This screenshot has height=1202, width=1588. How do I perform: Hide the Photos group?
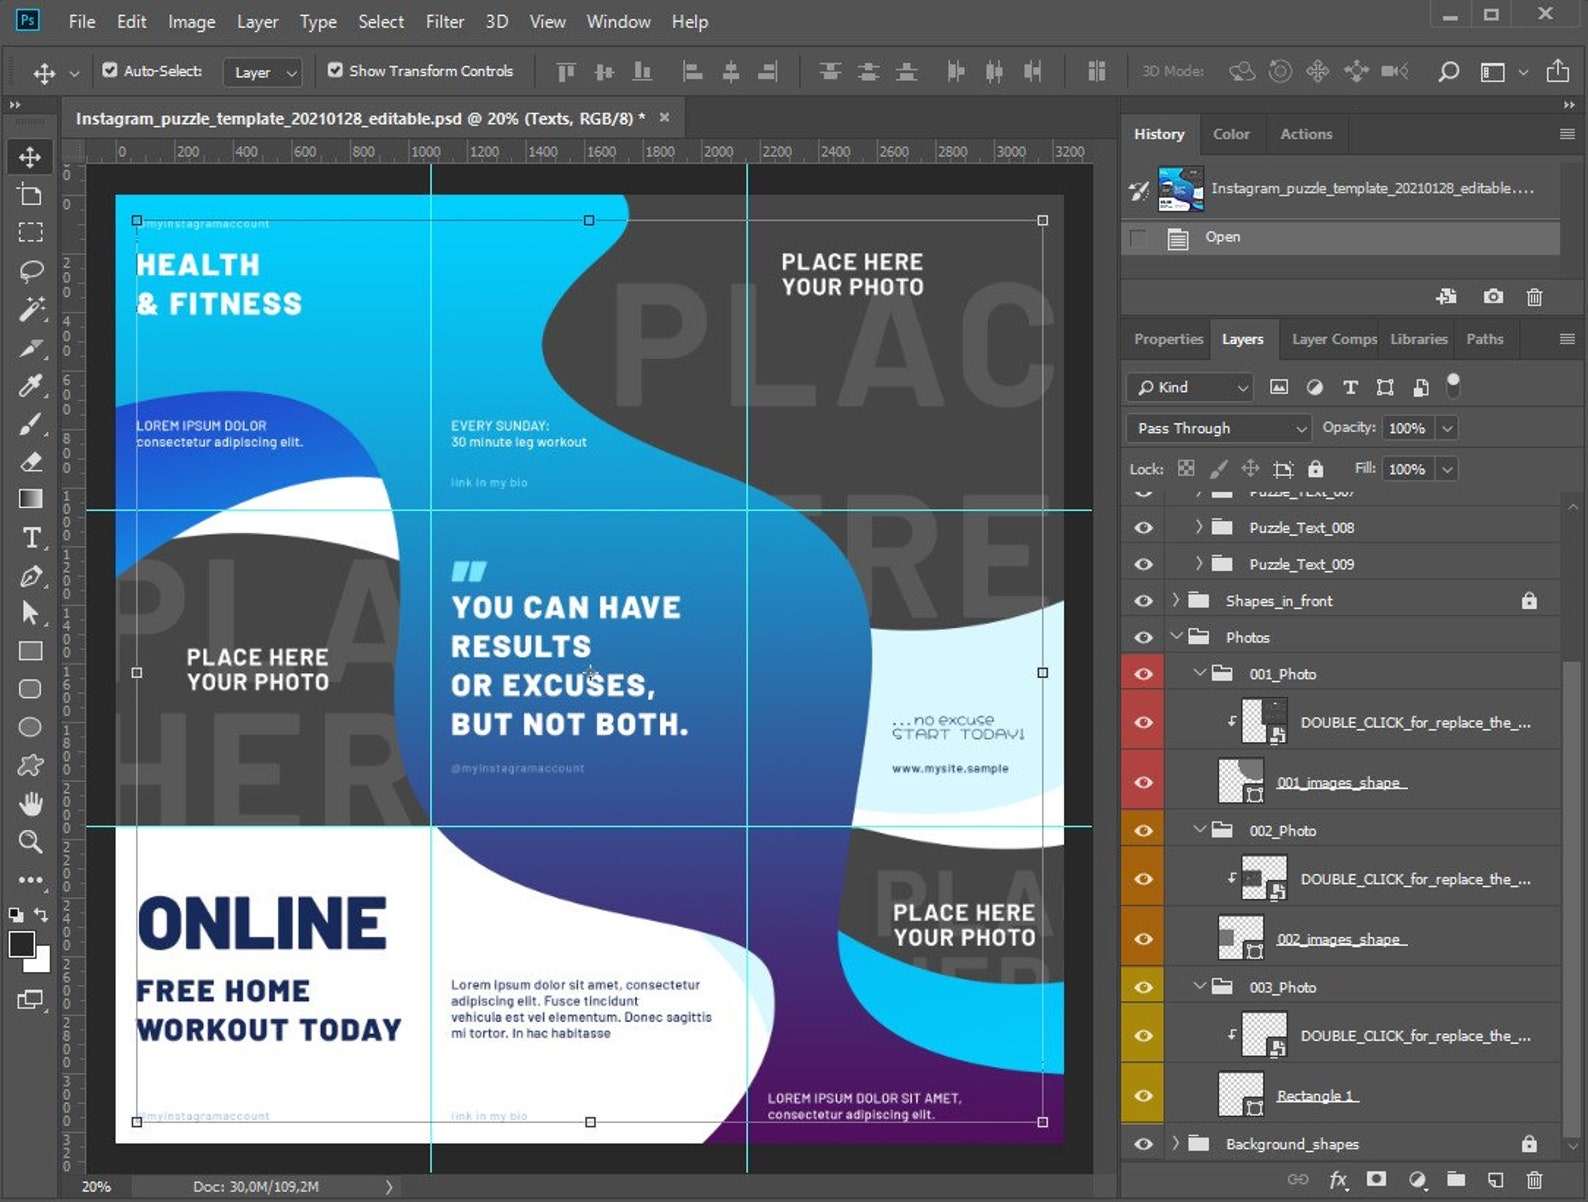tap(1143, 637)
